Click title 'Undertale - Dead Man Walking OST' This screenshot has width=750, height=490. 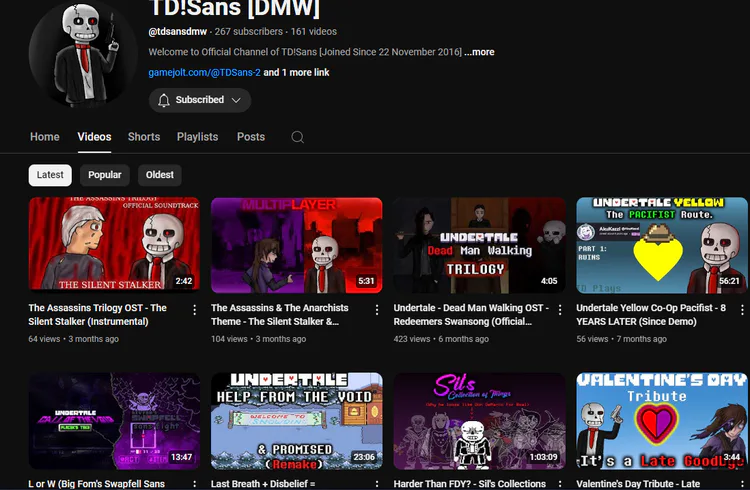click(x=471, y=315)
